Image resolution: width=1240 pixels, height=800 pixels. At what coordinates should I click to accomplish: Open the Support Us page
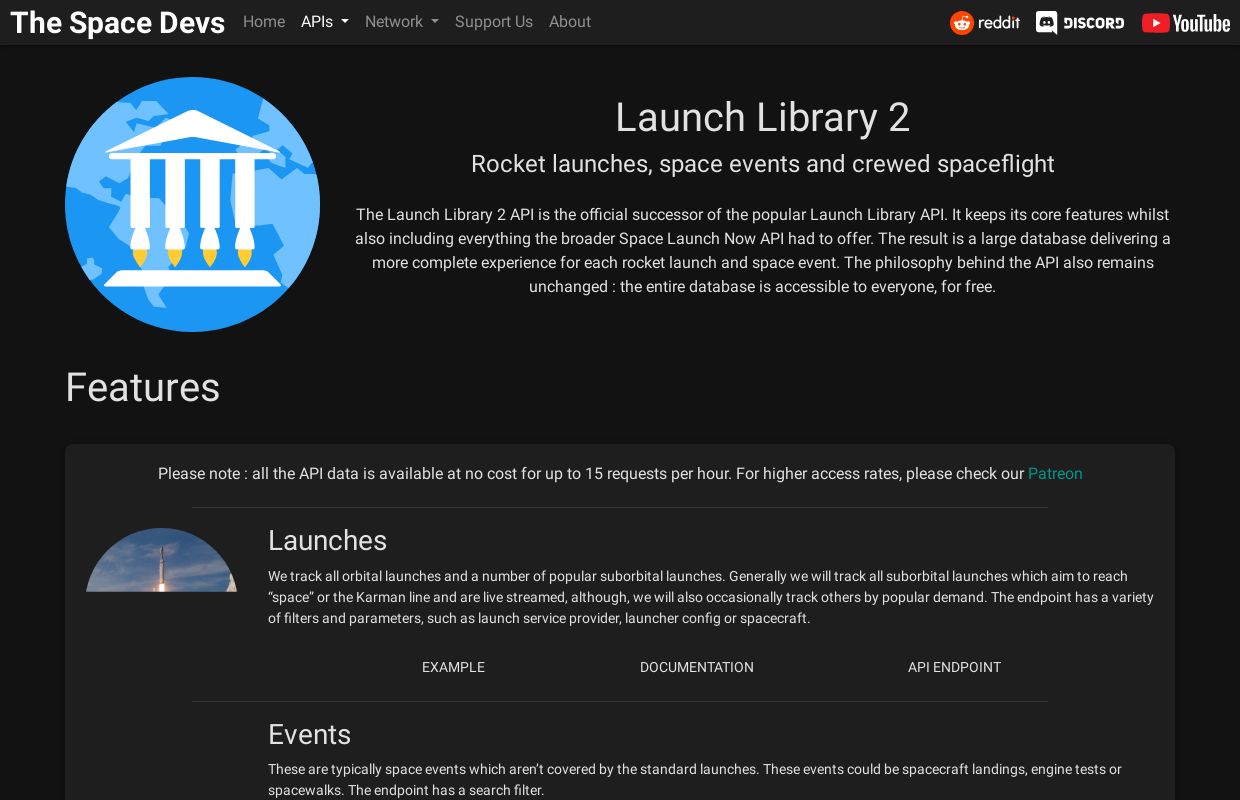[x=494, y=22]
